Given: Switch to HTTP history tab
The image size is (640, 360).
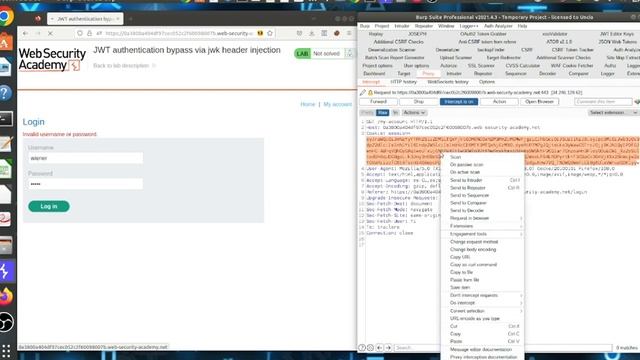Looking at the screenshot, I should click(403, 82).
